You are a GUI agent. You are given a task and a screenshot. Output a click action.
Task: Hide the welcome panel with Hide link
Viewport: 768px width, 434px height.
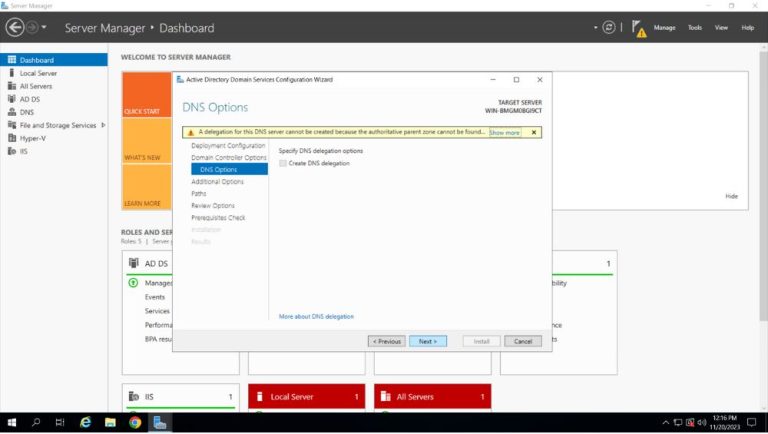731,196
